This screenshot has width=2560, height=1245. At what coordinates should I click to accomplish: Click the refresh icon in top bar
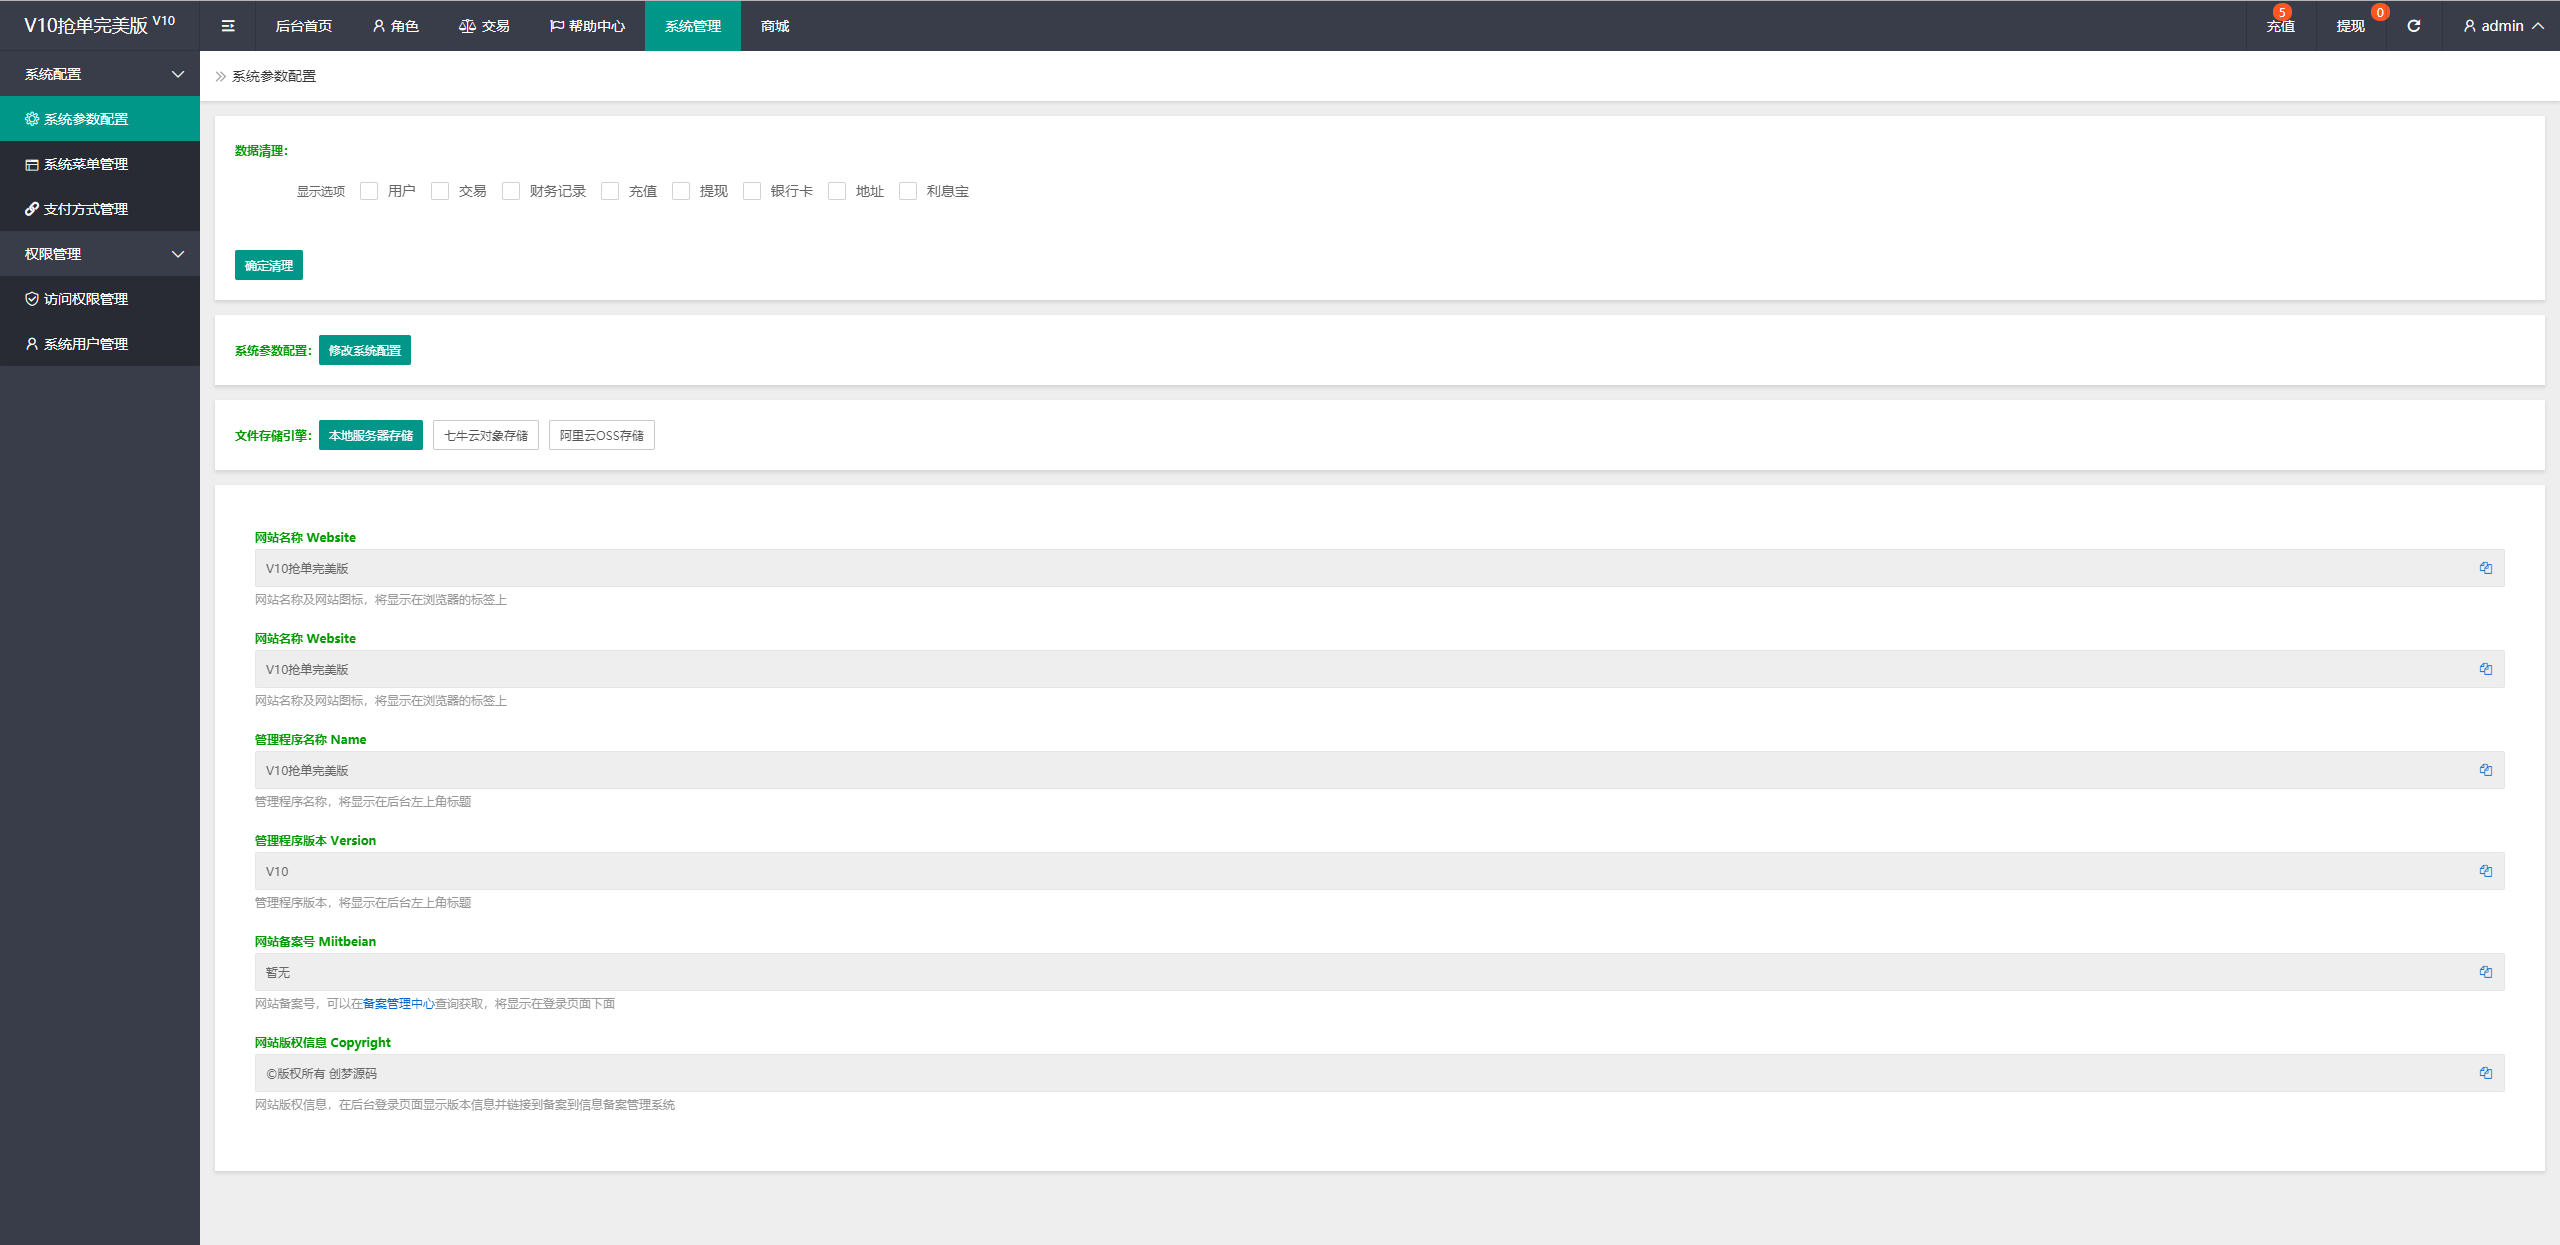point(2413,26)
